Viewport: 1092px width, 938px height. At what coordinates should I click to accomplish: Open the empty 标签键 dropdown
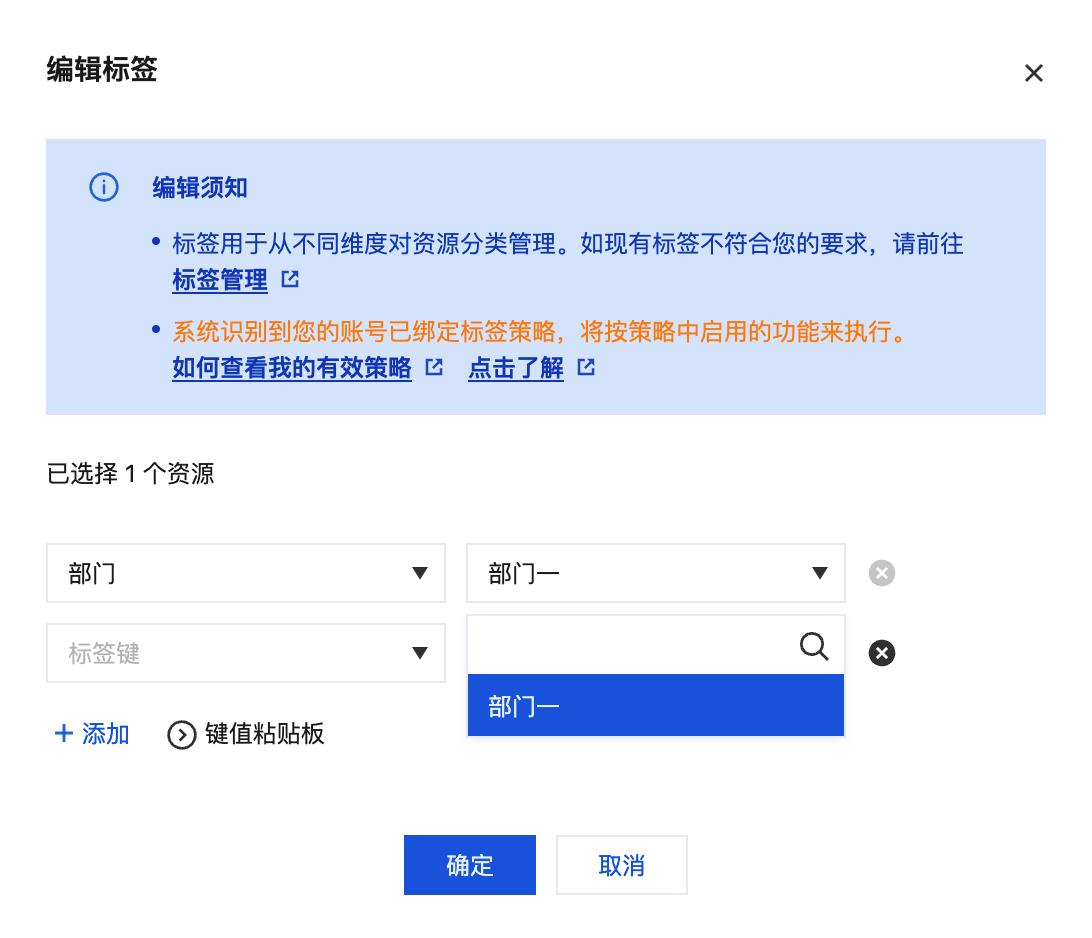point(245,654)
